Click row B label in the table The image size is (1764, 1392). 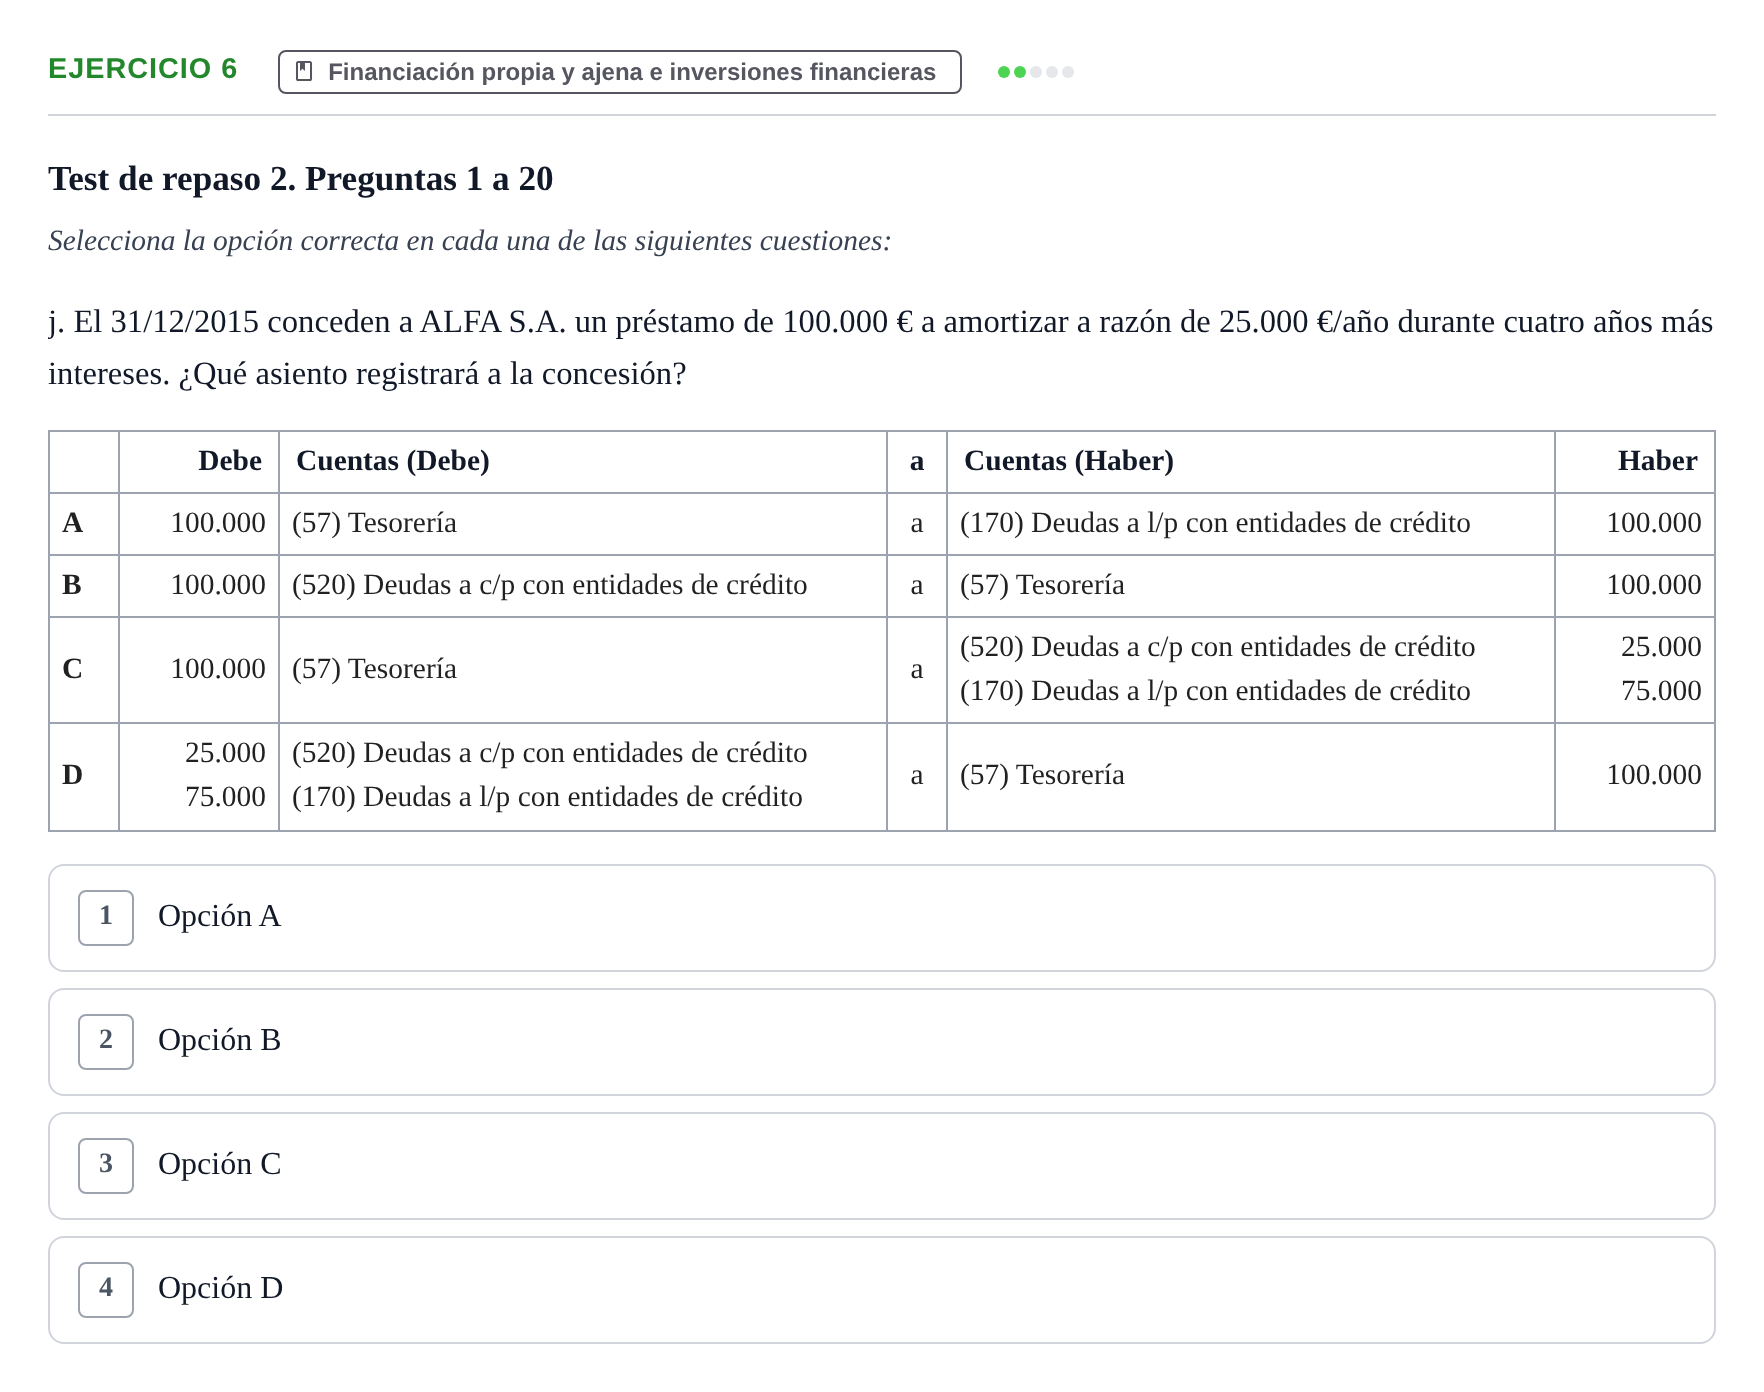72,585
